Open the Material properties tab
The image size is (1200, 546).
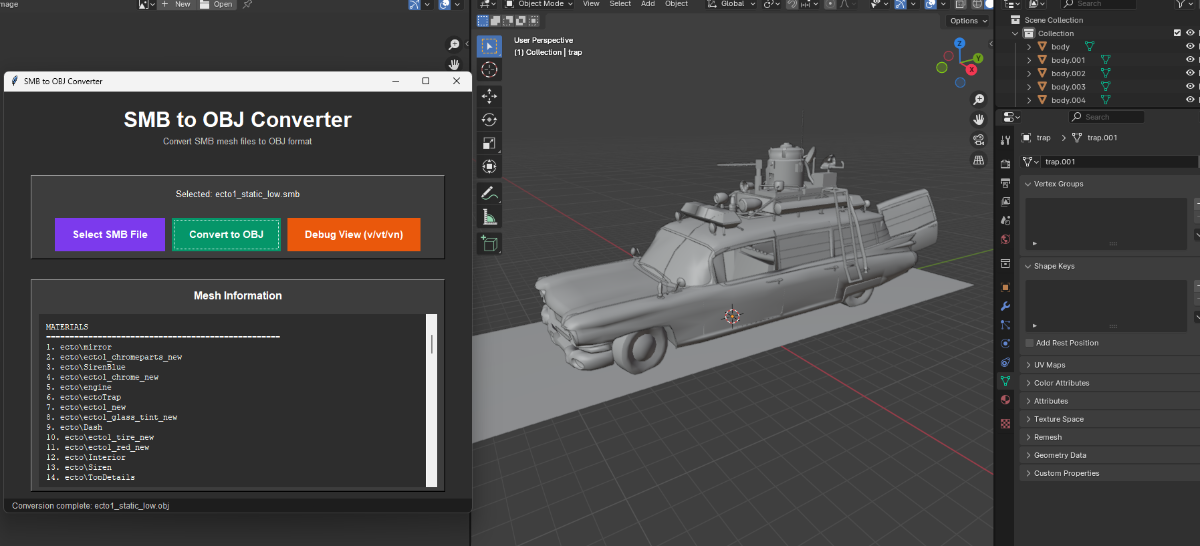coord(1005,400)
